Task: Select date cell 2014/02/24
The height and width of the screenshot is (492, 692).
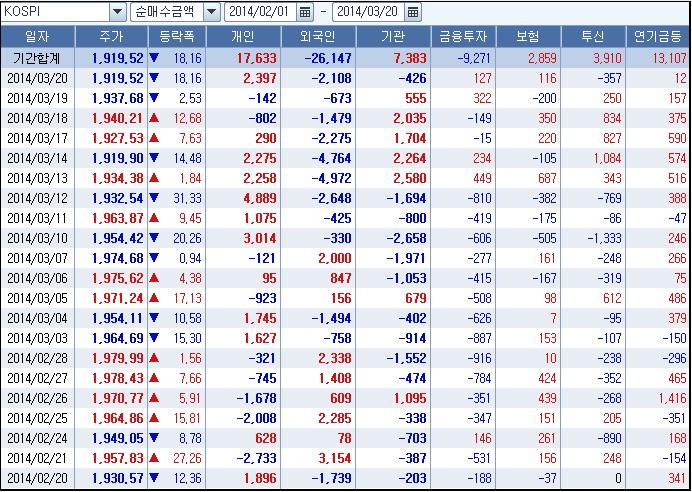Action: [38, 438]
